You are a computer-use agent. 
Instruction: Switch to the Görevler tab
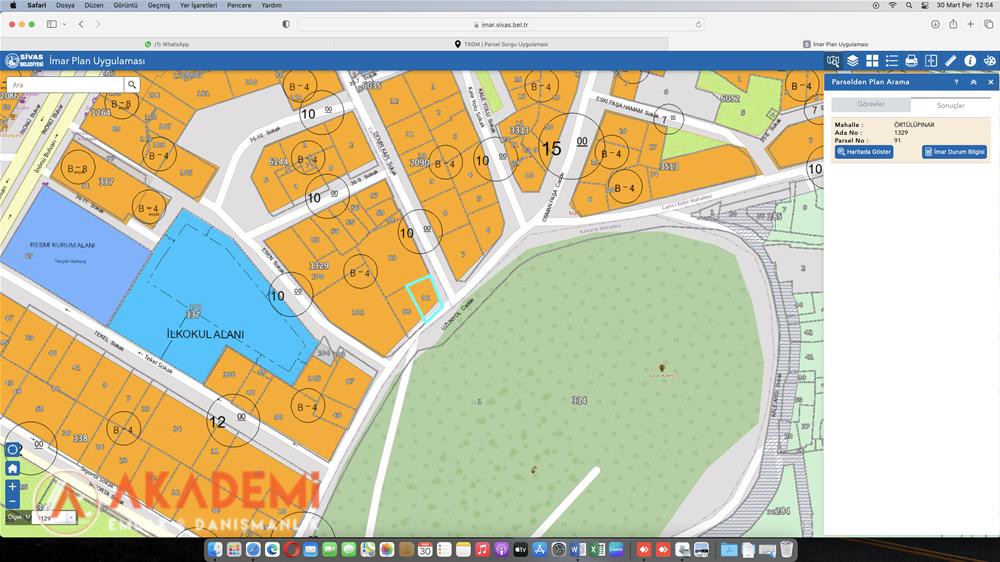tap(871, 105)
